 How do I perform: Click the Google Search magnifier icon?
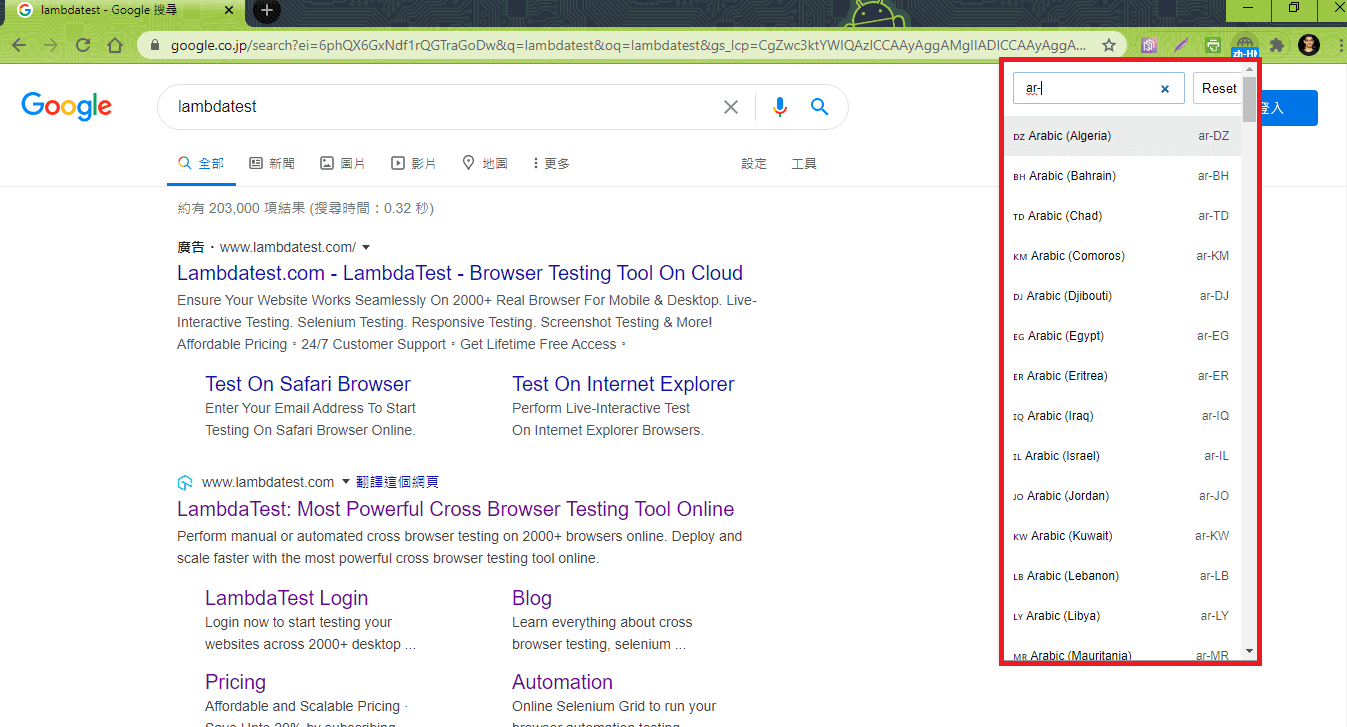(819, 106)
